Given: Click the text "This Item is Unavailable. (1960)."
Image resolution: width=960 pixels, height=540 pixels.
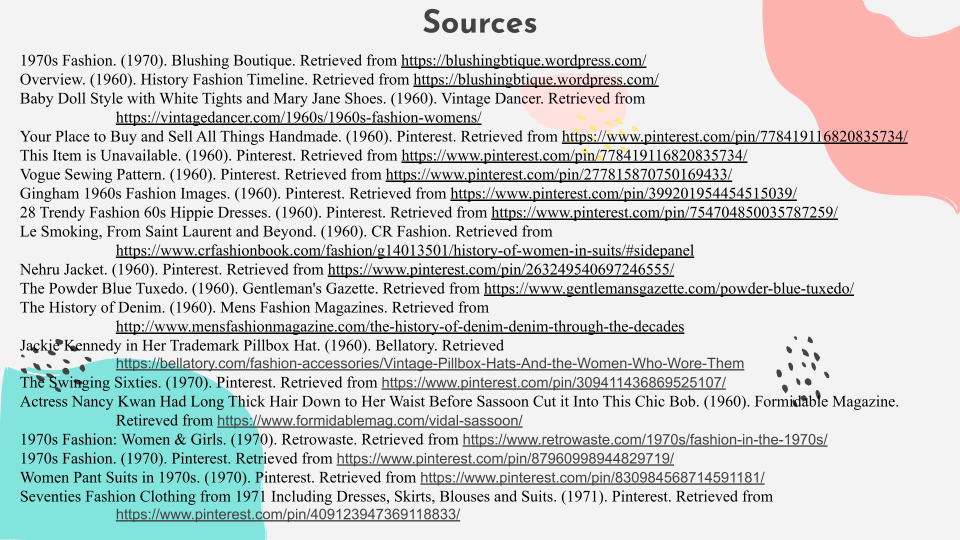Looking at the screenshot, I should (126, 156).
